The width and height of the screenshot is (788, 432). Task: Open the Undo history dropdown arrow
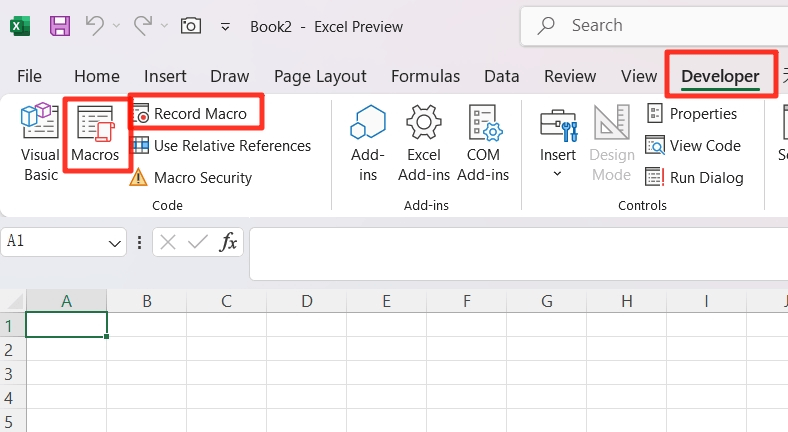[116, 27]
